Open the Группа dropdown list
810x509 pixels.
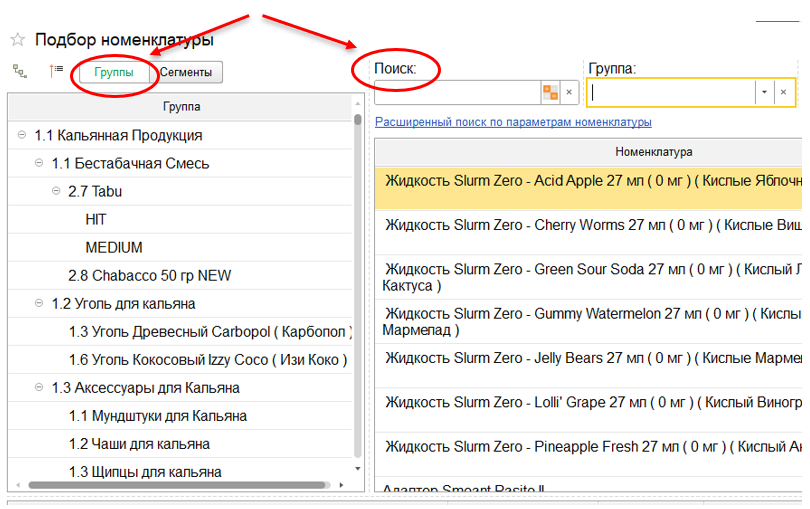pyautogui.click(x=764, y=92)
